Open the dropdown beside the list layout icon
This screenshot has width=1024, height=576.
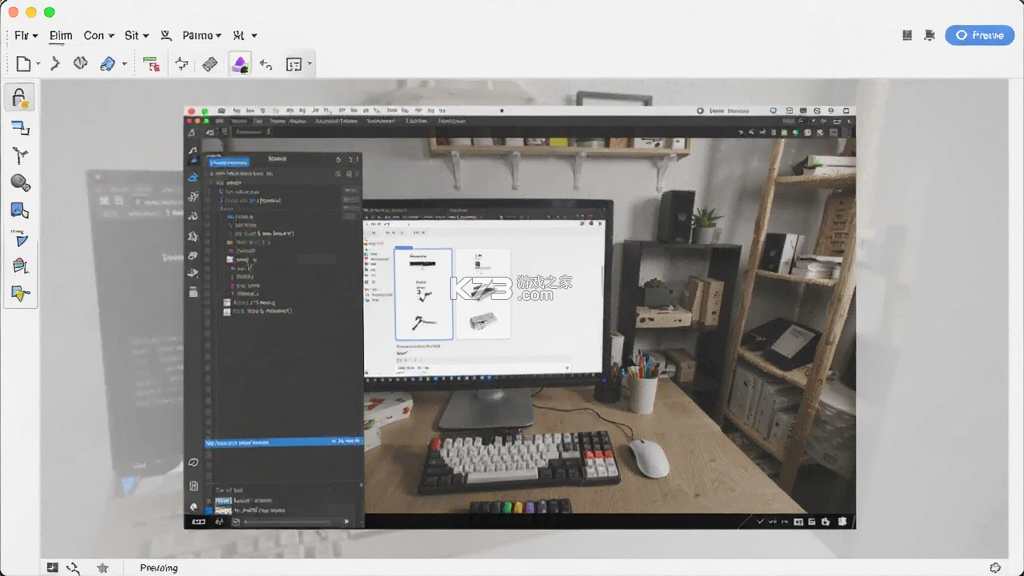[310, 64]
